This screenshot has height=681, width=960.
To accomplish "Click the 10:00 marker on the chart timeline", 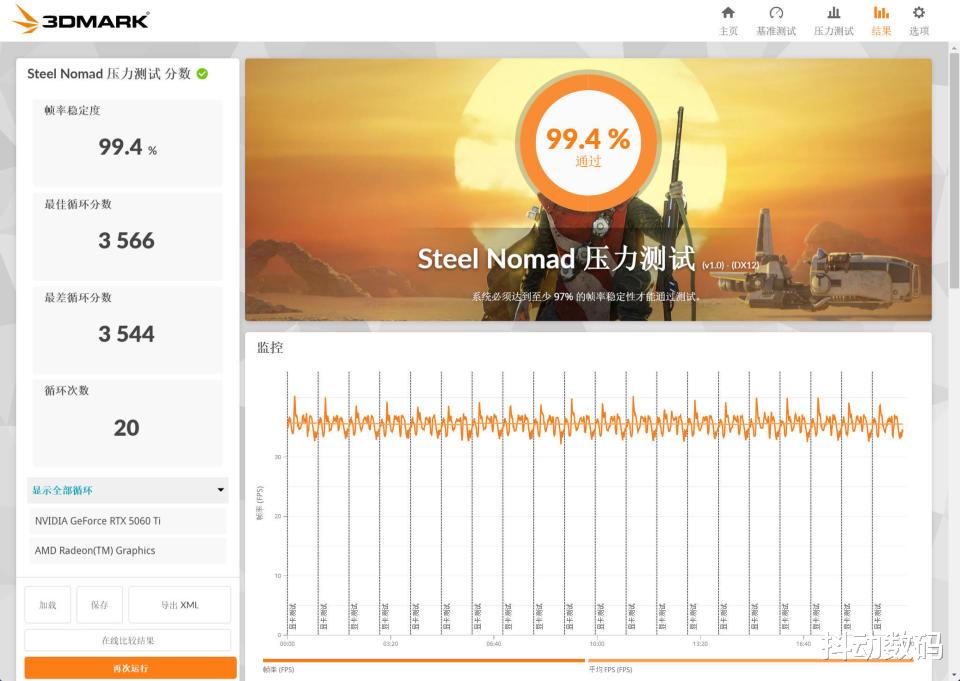I will 597,644.
